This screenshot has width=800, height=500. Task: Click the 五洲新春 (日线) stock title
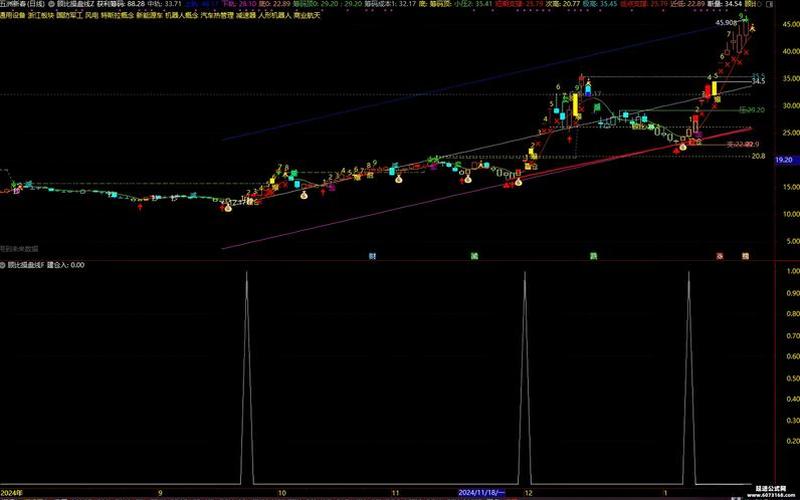[x=22, y=4]
